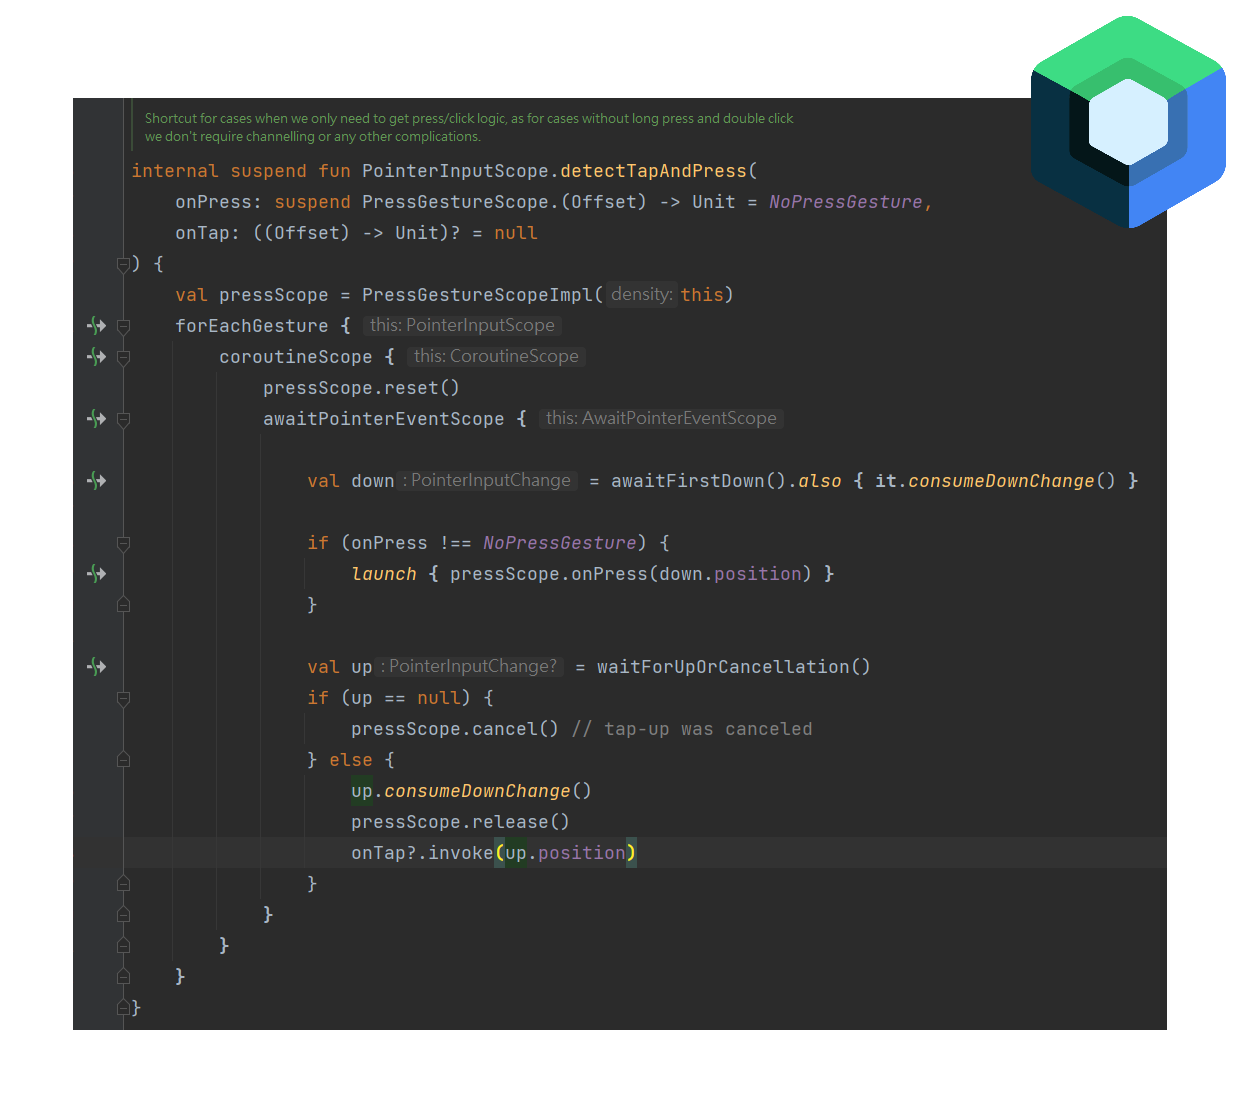Click the 'this: AwaitPointerEventScope' inline hint
Viewport: 1246px width, 1099px height.
pos(661,418)
